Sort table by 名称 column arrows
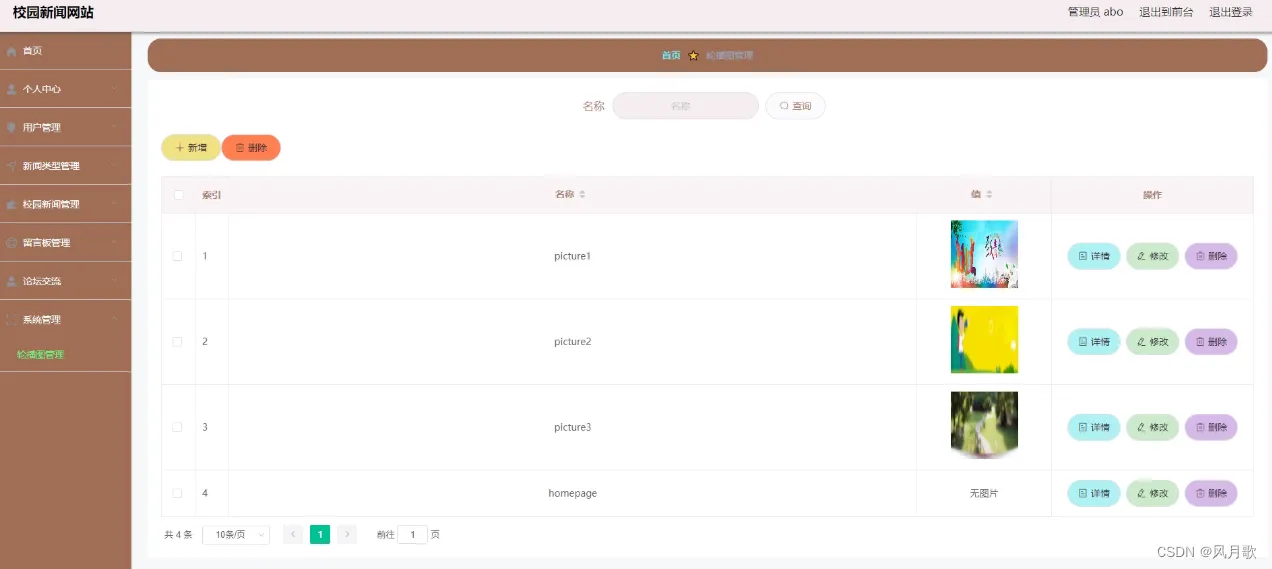This screenshot has height=569, width=1272. (582, 194)
